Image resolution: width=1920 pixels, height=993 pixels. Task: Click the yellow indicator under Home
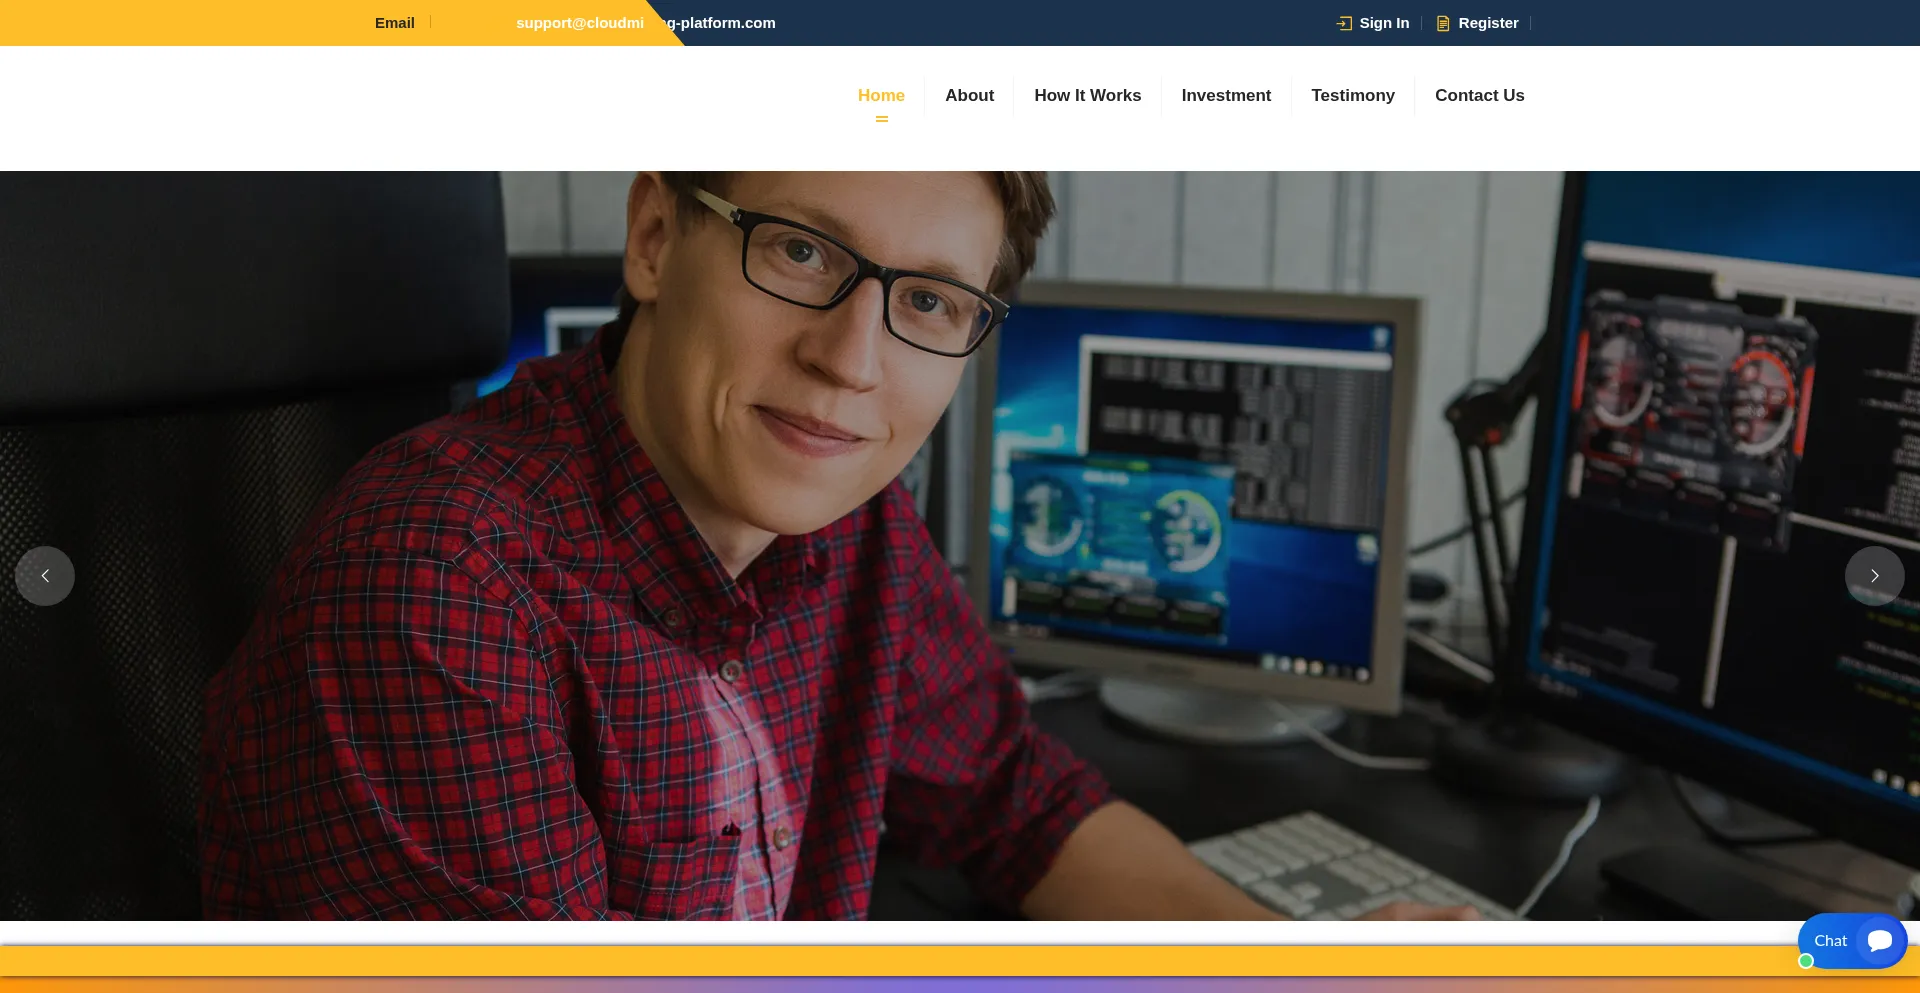pos(881,119)
